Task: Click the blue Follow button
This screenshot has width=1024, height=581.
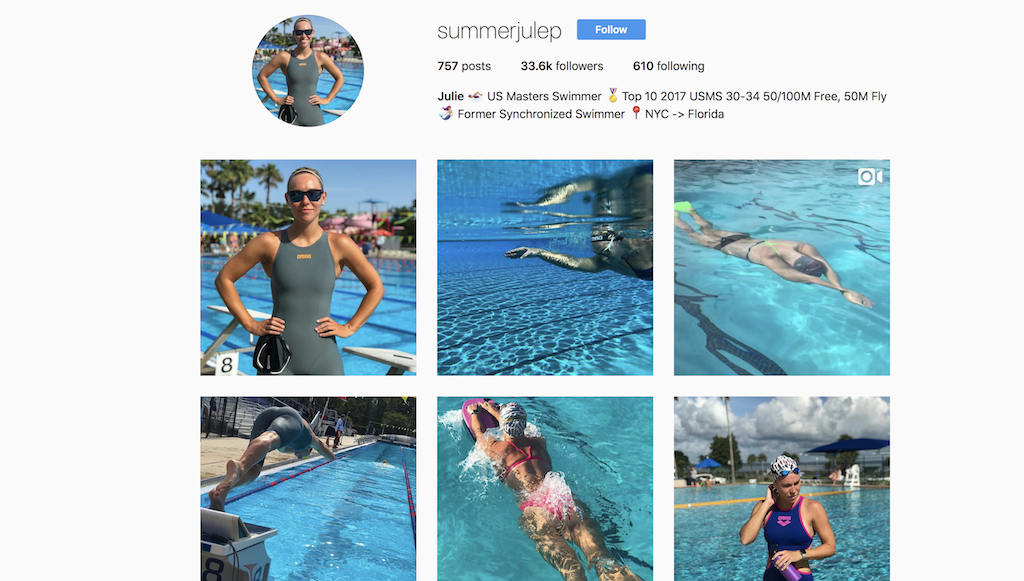Action: 611,29
